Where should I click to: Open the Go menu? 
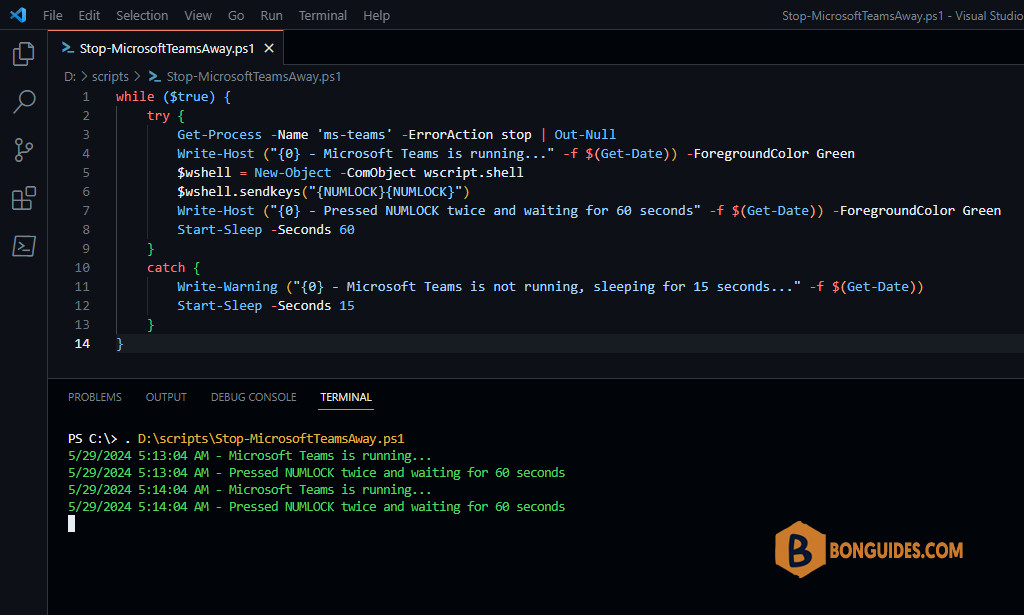tap(236, 16)
